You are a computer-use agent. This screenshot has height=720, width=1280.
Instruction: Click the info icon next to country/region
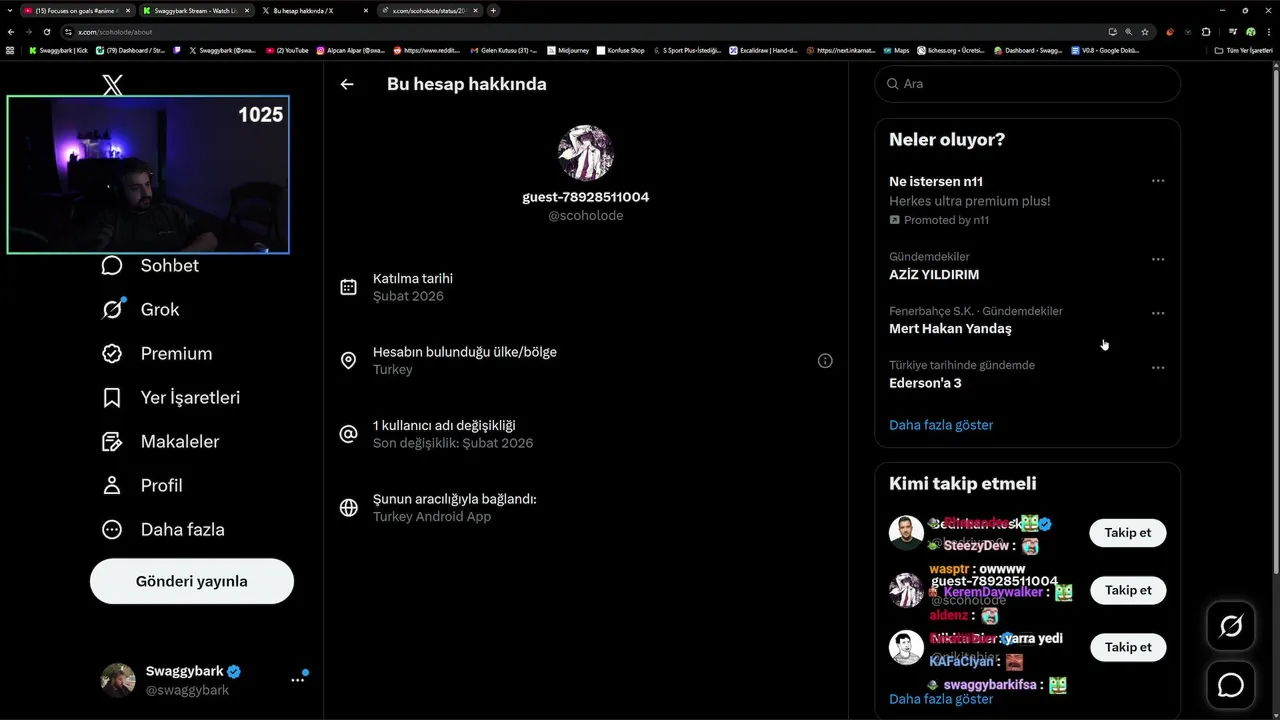[x=825, y=361]
